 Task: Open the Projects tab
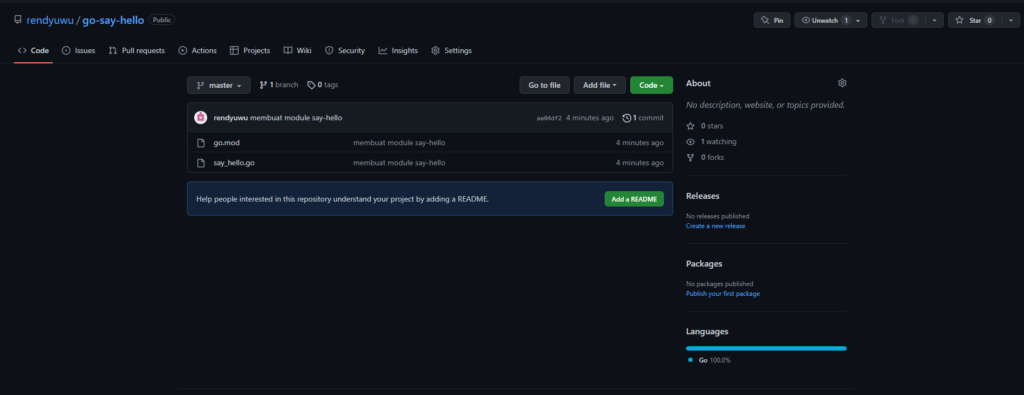tap(250, 50)
